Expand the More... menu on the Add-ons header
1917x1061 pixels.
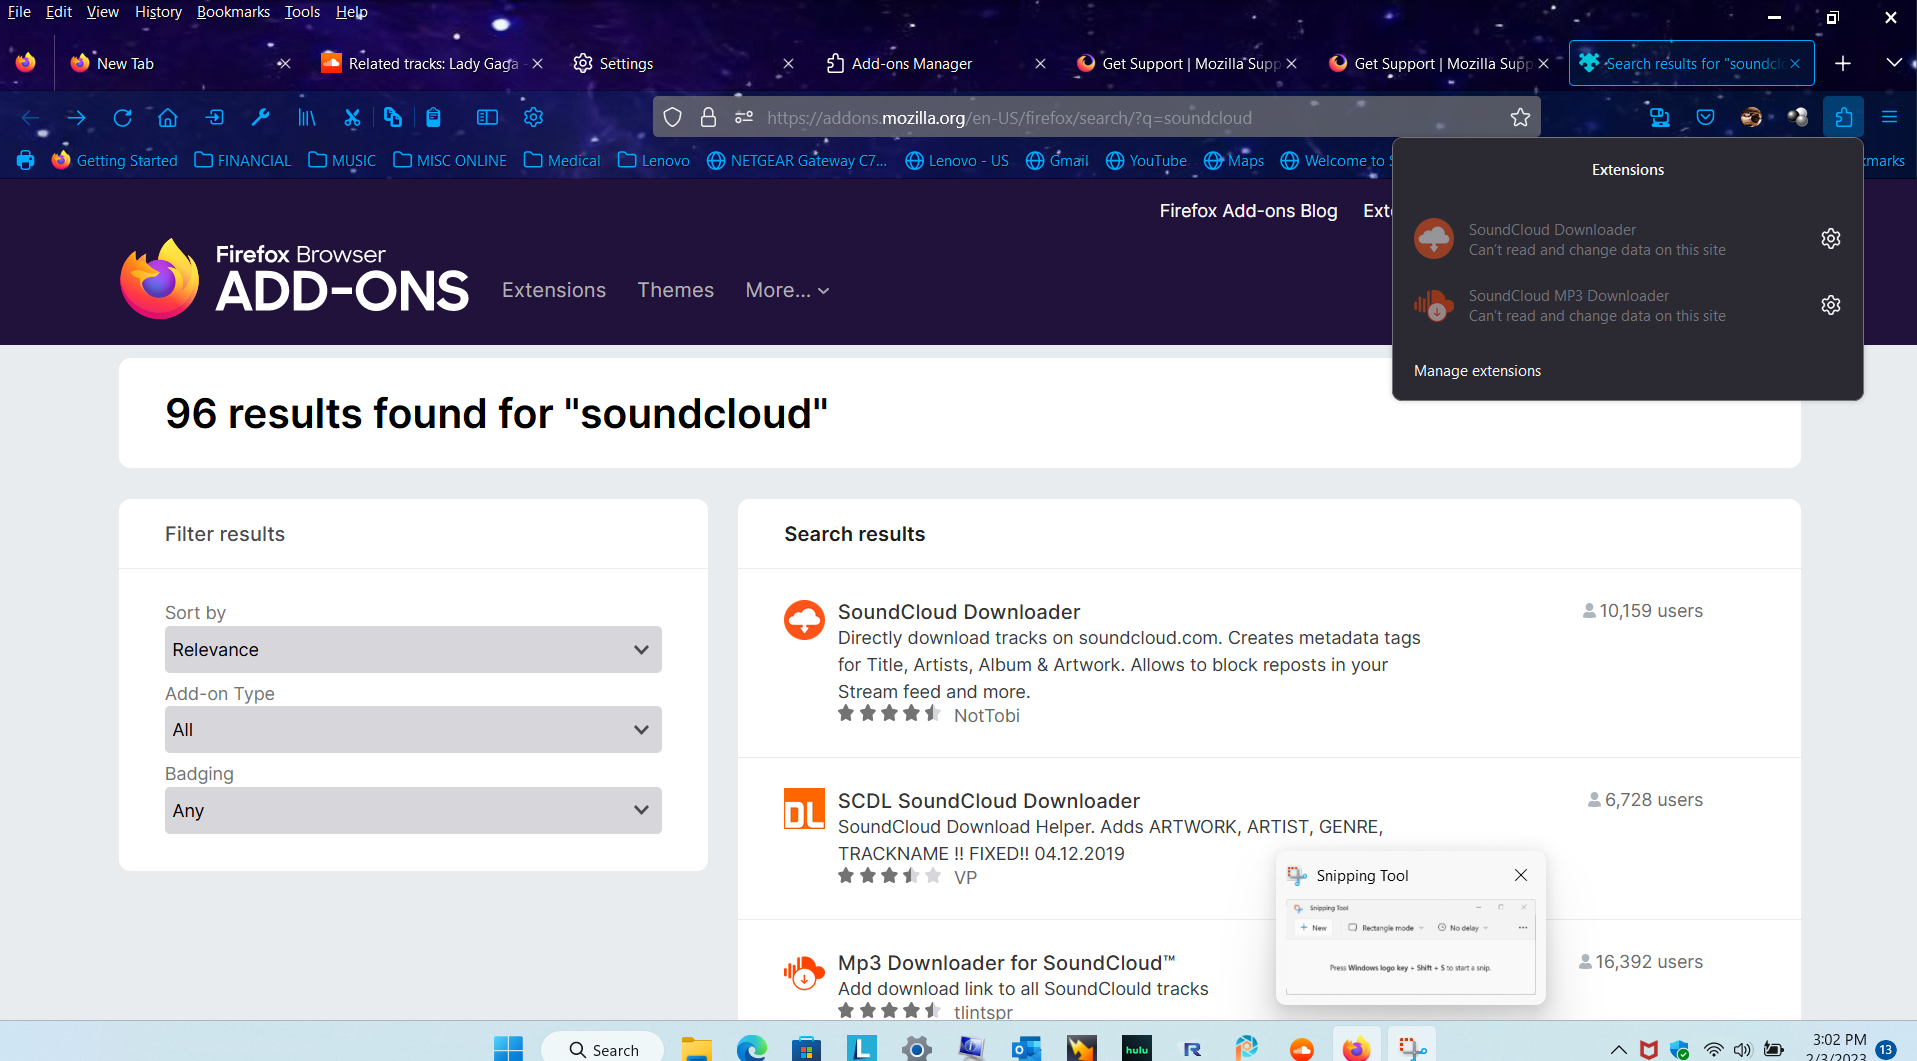click(x=787, y=290)
